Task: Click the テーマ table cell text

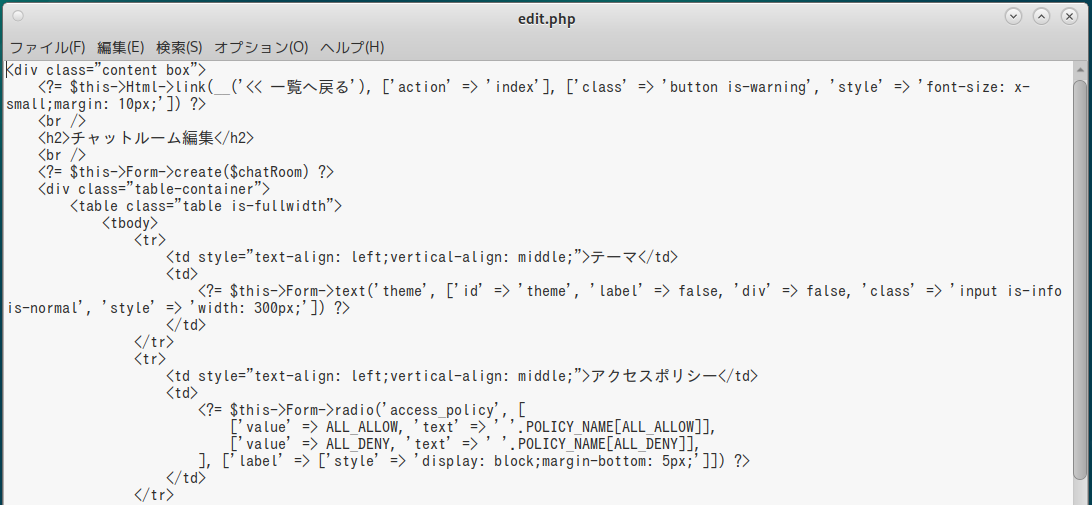Action: point(613,256)
